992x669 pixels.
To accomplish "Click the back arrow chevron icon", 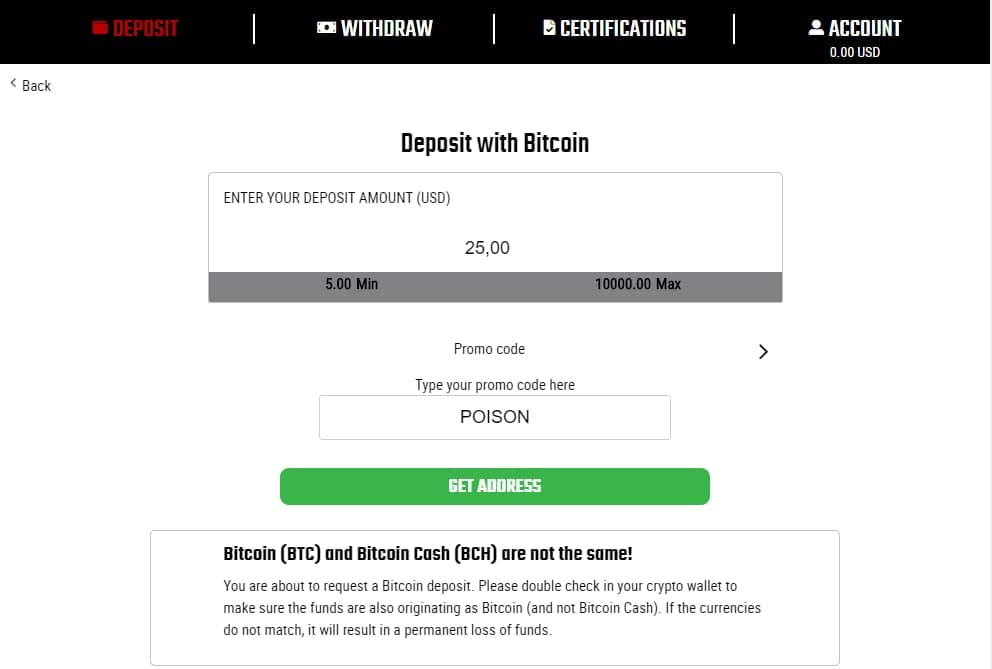I will (14, 84).
